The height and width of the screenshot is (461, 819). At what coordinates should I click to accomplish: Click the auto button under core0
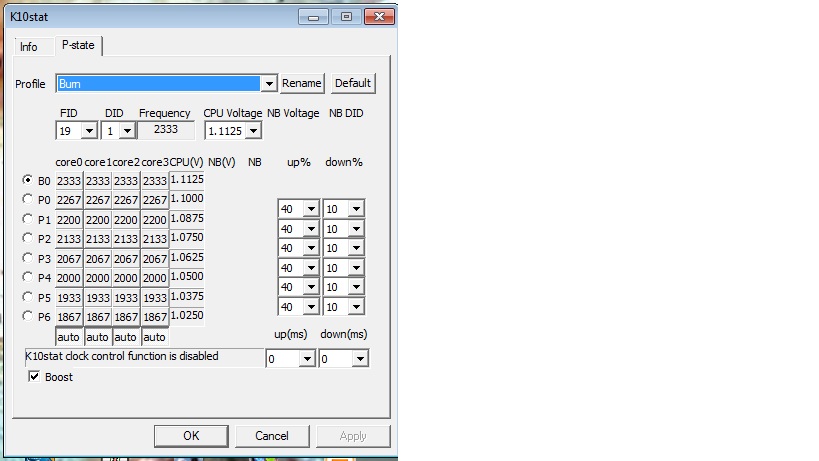pos(68,337)
